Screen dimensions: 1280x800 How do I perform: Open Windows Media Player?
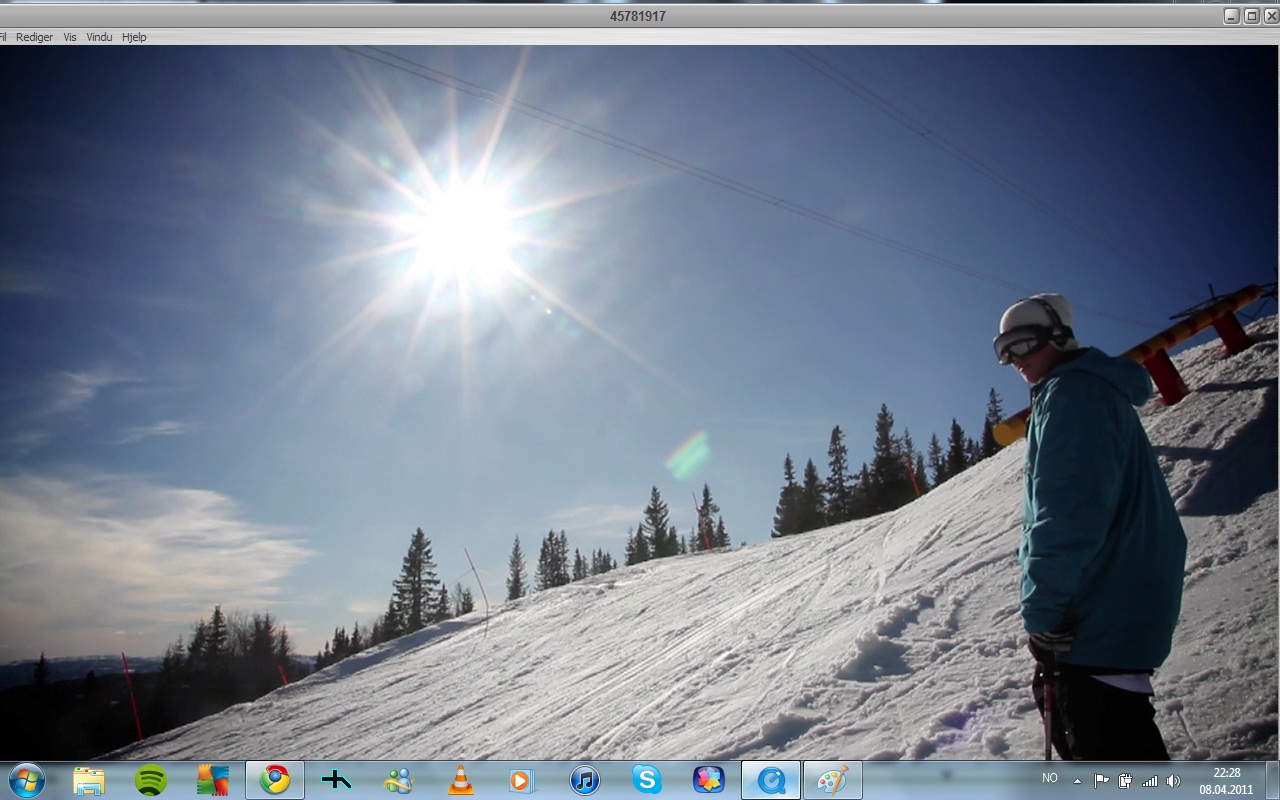point(522,779)
